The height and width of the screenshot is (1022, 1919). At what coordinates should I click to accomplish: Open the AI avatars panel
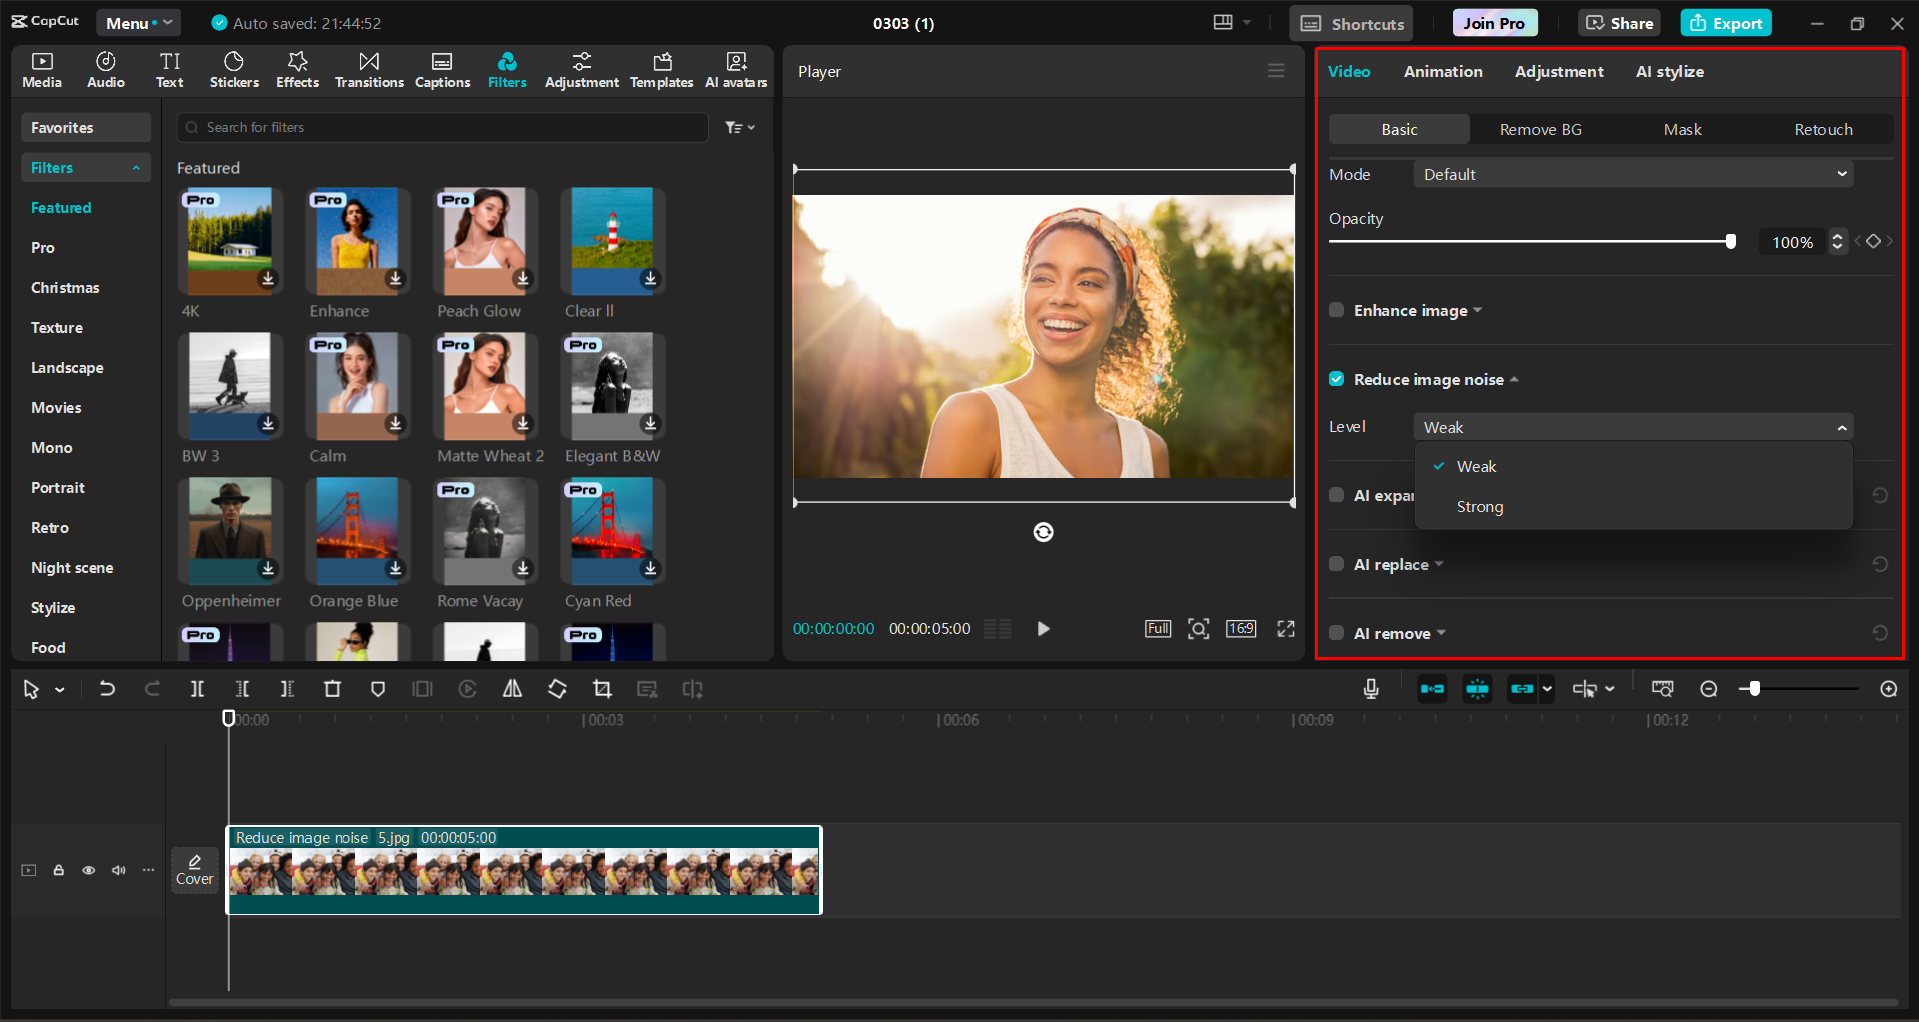click(x=736, y=70)
